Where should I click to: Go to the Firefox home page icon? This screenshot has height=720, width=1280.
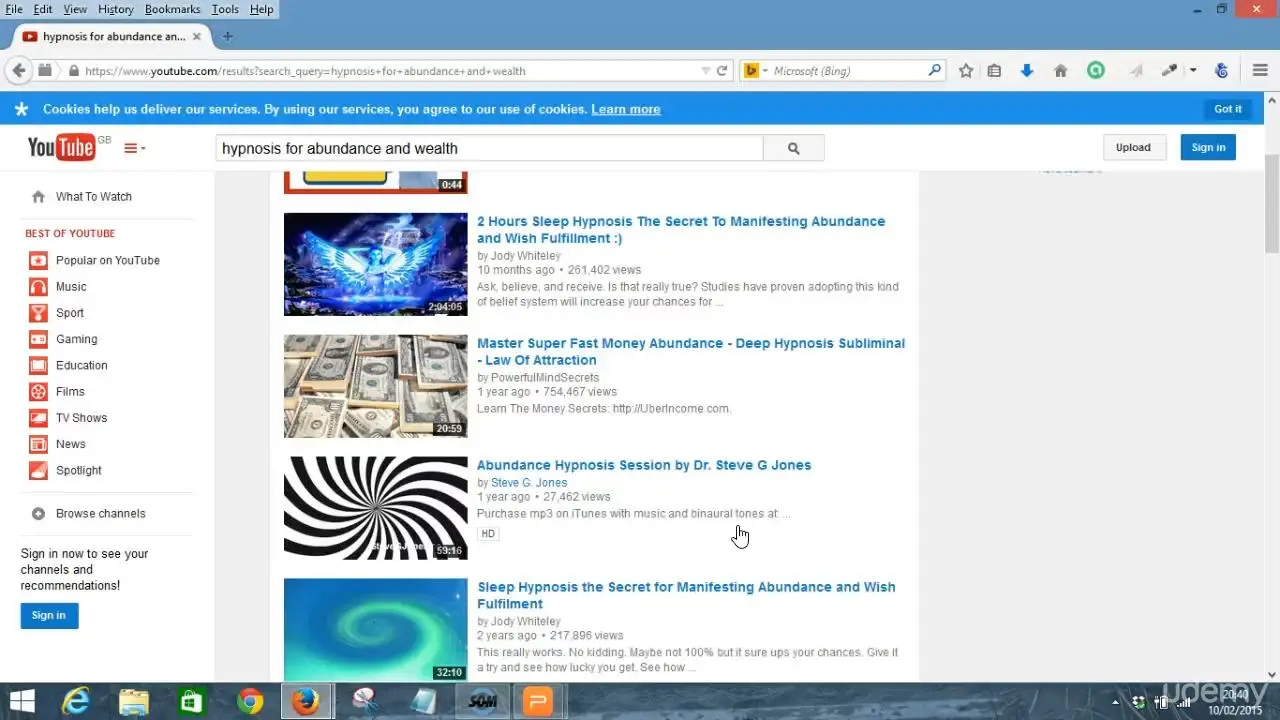pos(1061,71)
